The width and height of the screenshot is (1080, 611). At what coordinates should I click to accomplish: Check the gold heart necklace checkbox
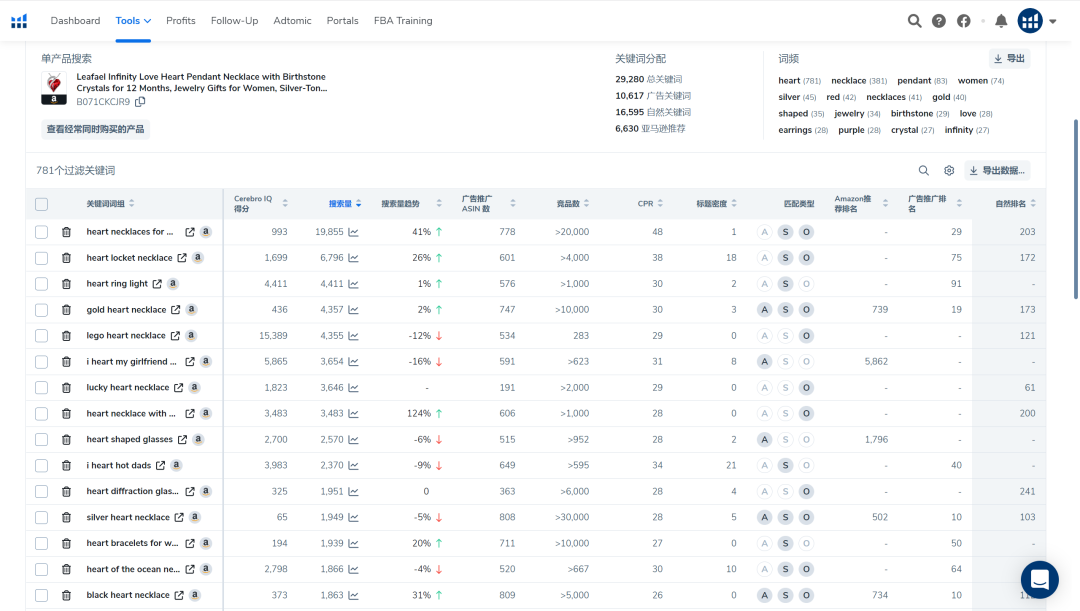[41, 310]
